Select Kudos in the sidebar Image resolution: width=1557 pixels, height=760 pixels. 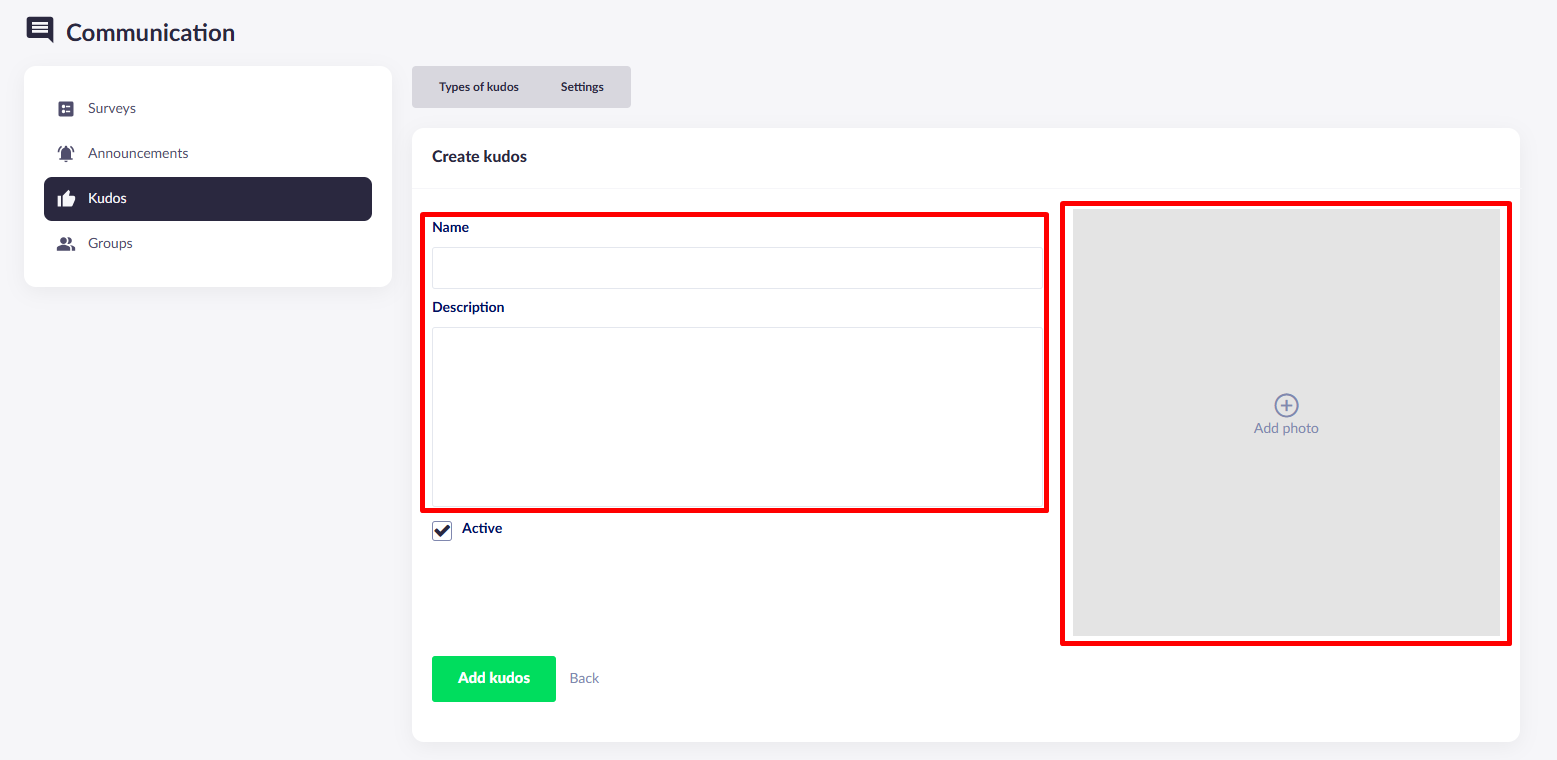coord(208,199)
